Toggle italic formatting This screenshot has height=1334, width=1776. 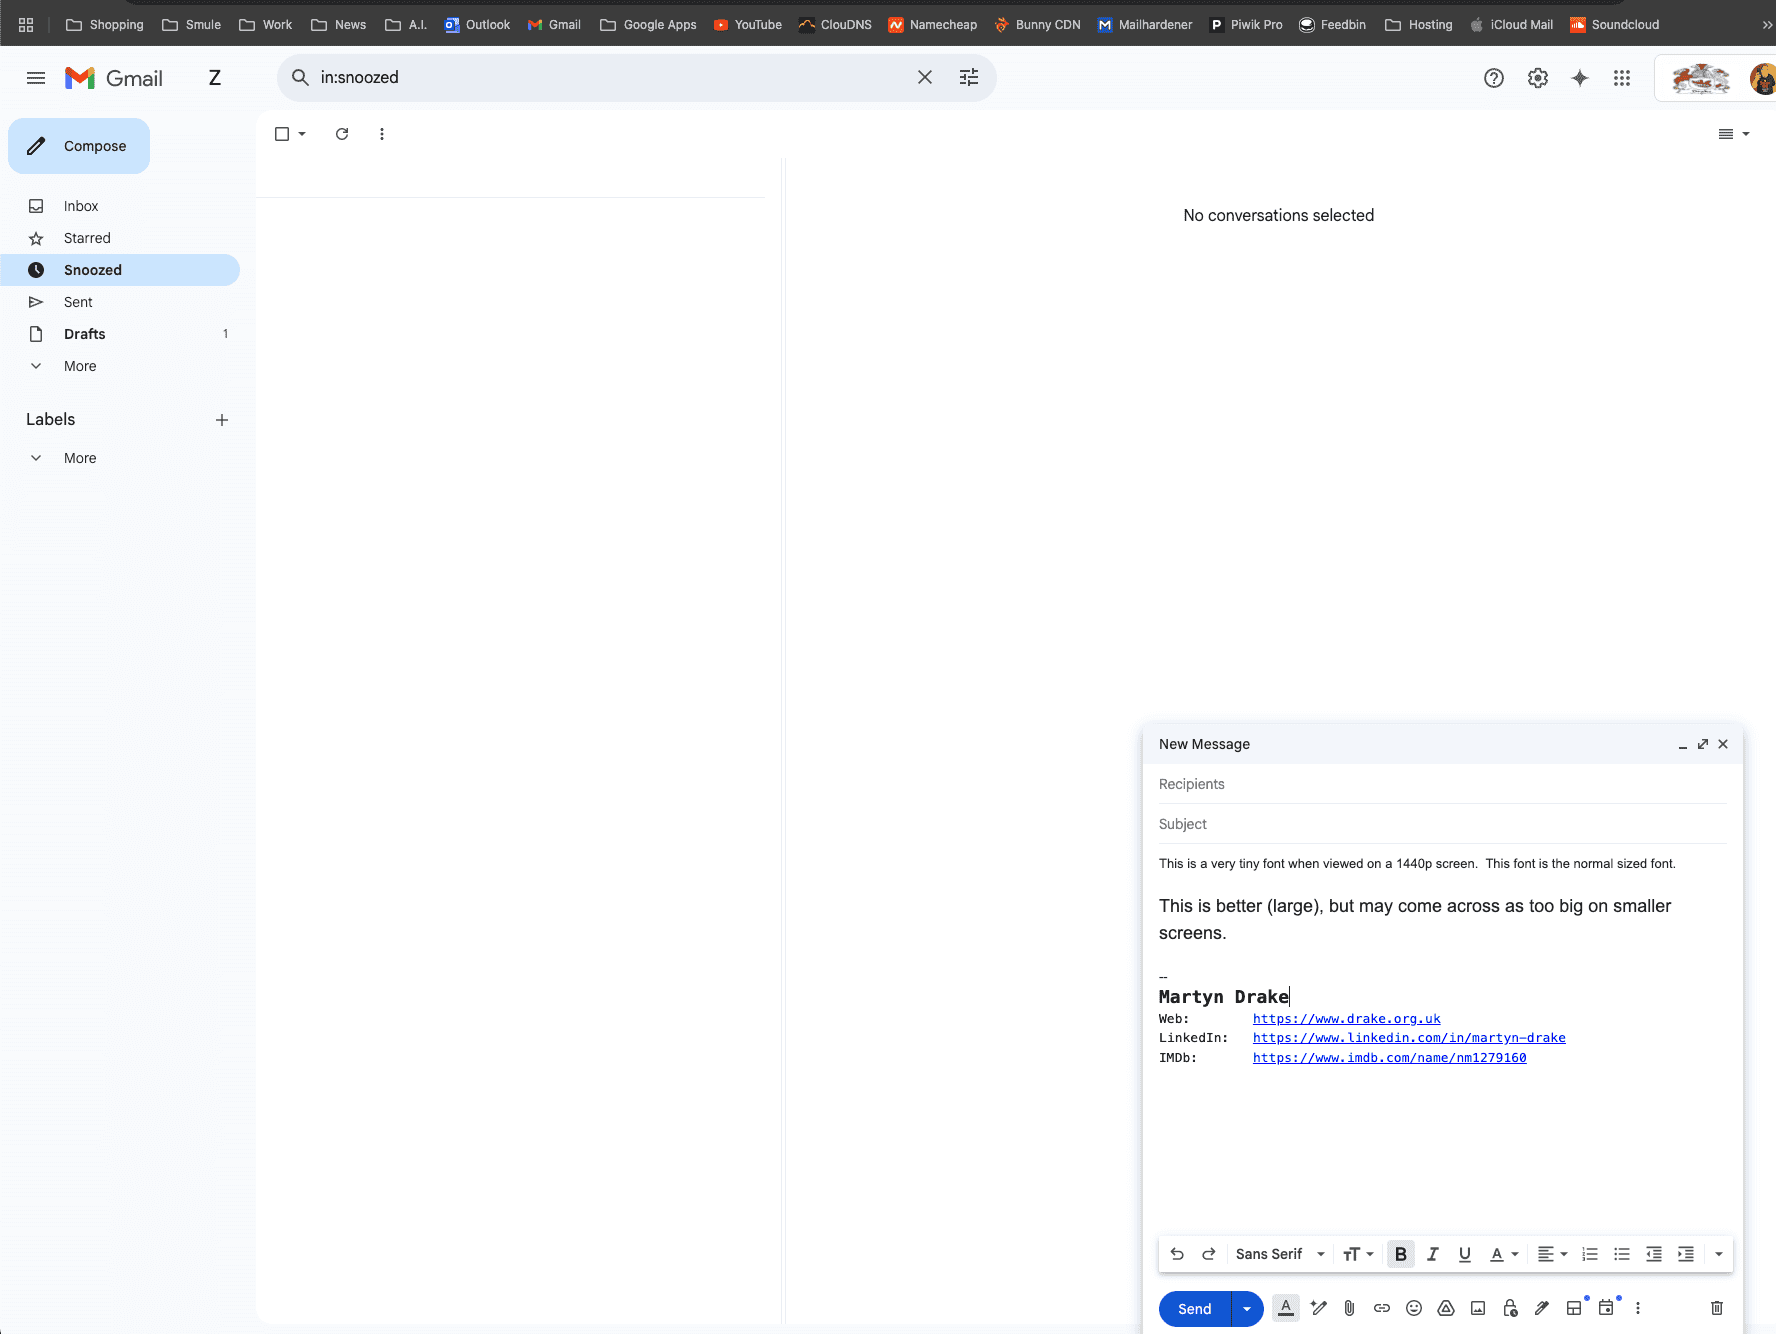[1433, 1254]
